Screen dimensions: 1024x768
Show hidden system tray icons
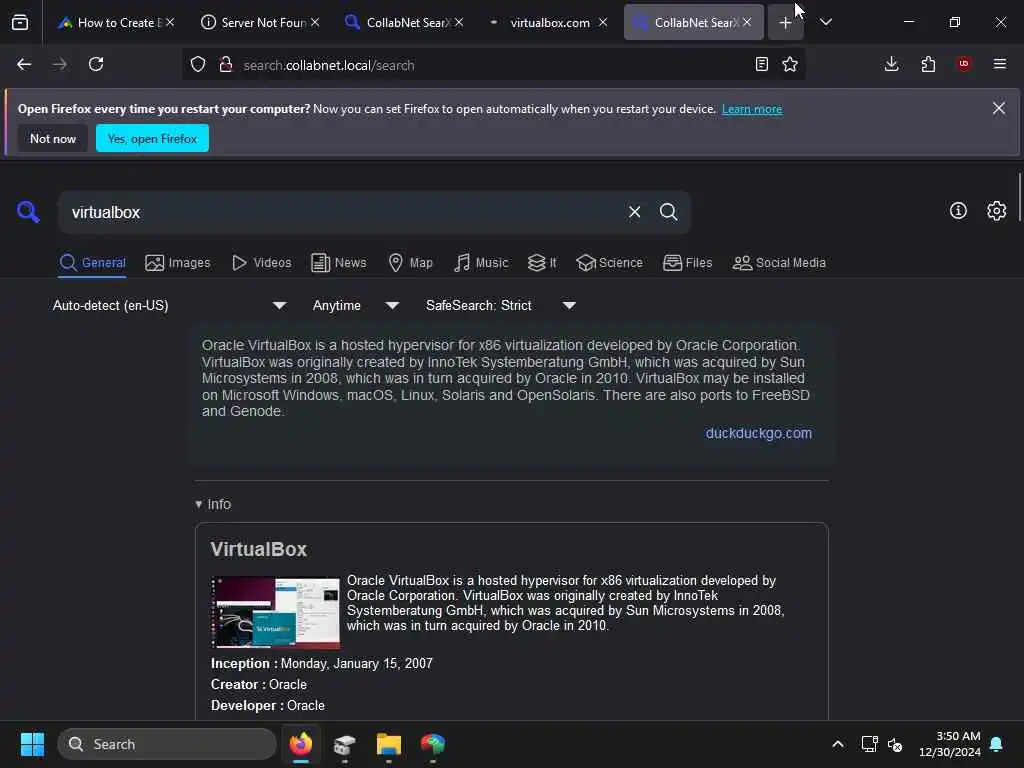point(838,744)
